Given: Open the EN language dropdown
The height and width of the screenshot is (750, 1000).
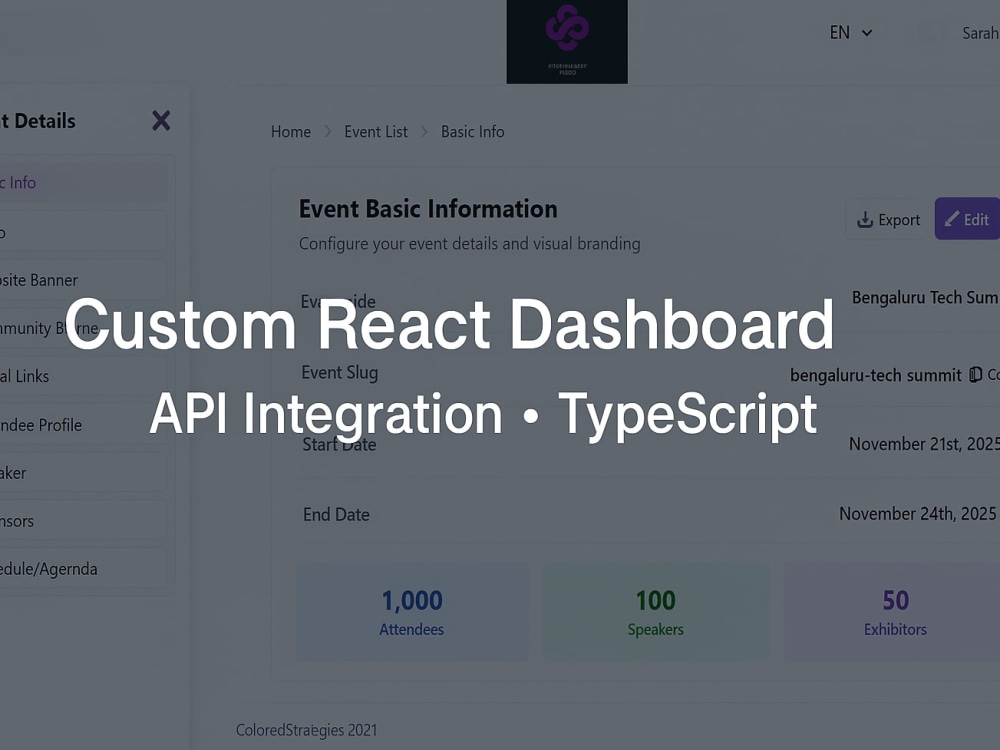Looking at the screenshot, I should tap(850, 33).
